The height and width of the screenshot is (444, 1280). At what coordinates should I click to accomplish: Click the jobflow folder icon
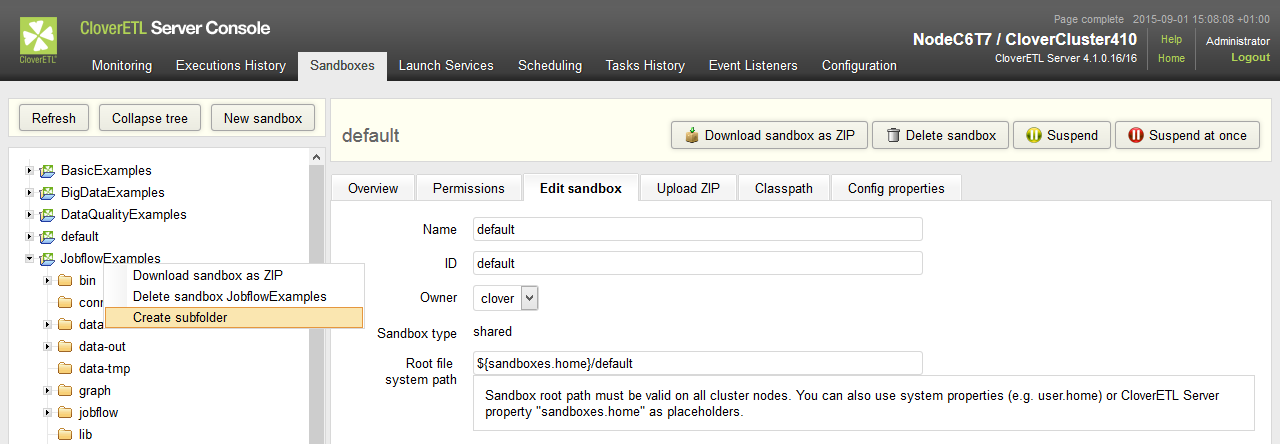[x=66, y=413]
